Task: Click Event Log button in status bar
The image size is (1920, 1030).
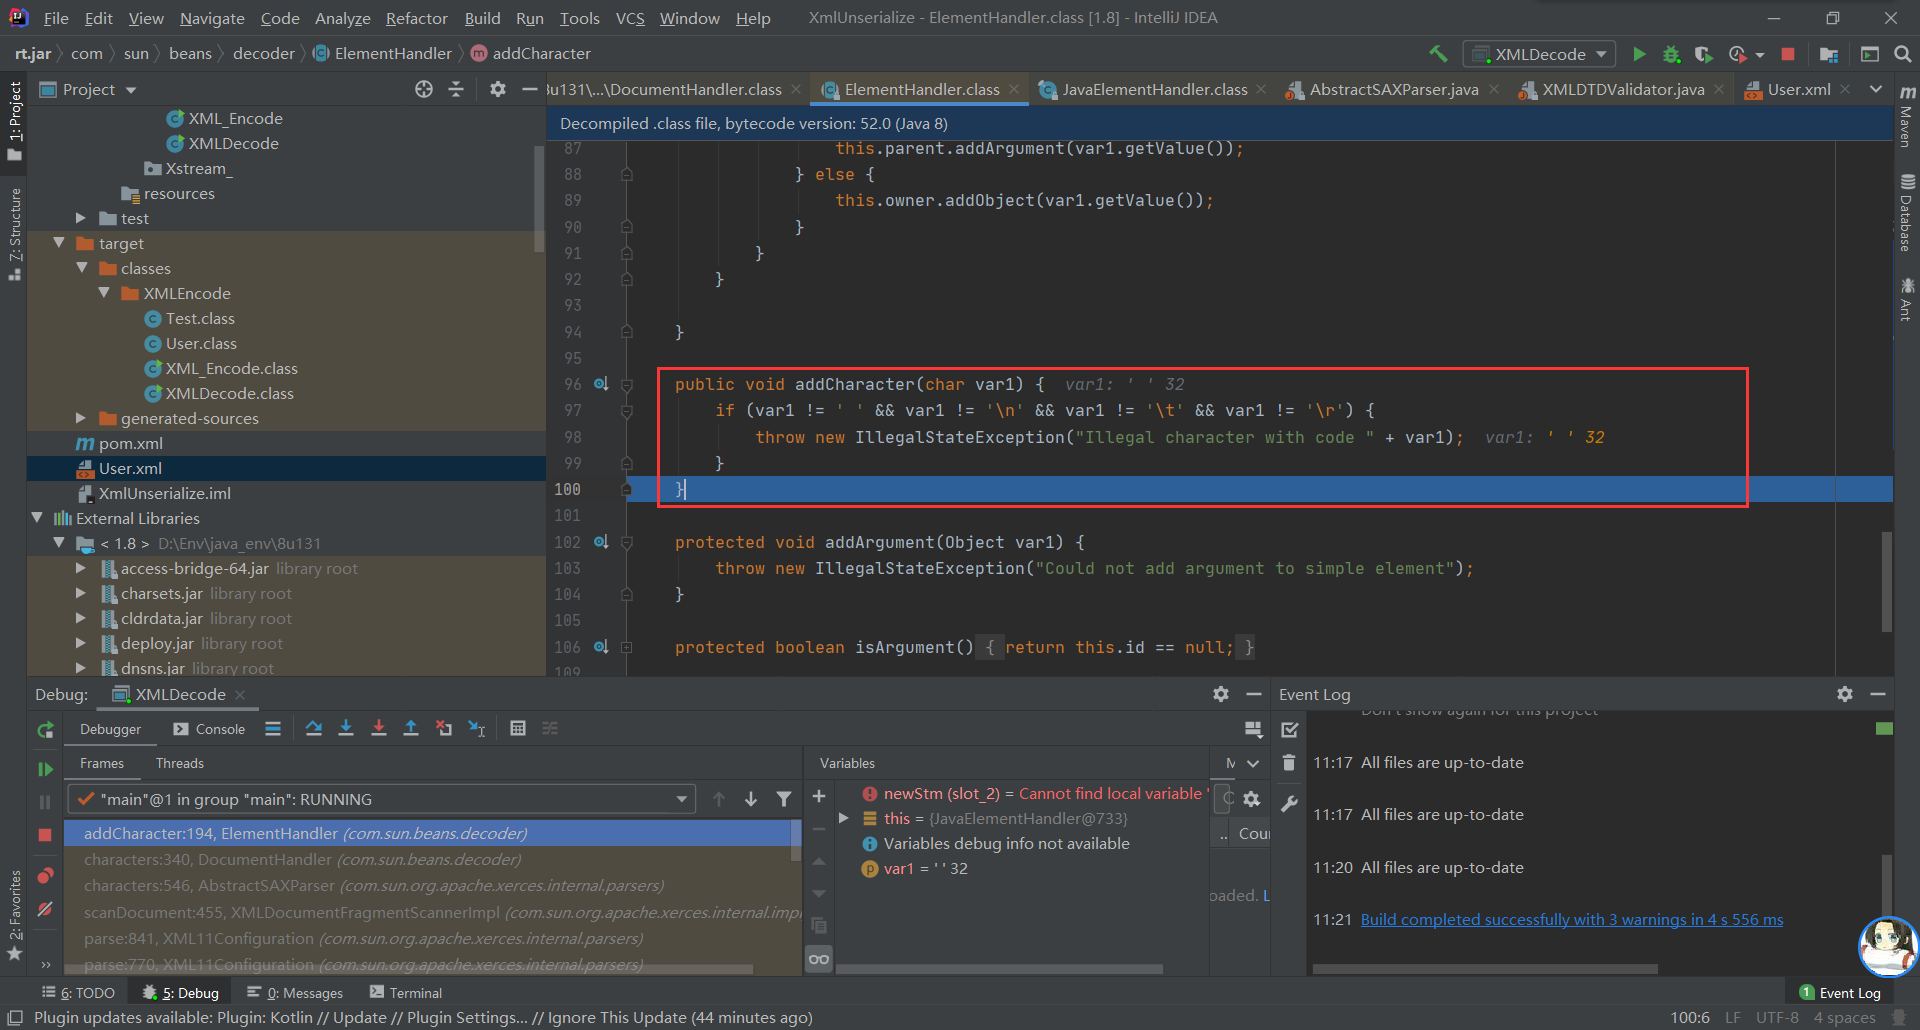Action: [x=1840, y=993]
